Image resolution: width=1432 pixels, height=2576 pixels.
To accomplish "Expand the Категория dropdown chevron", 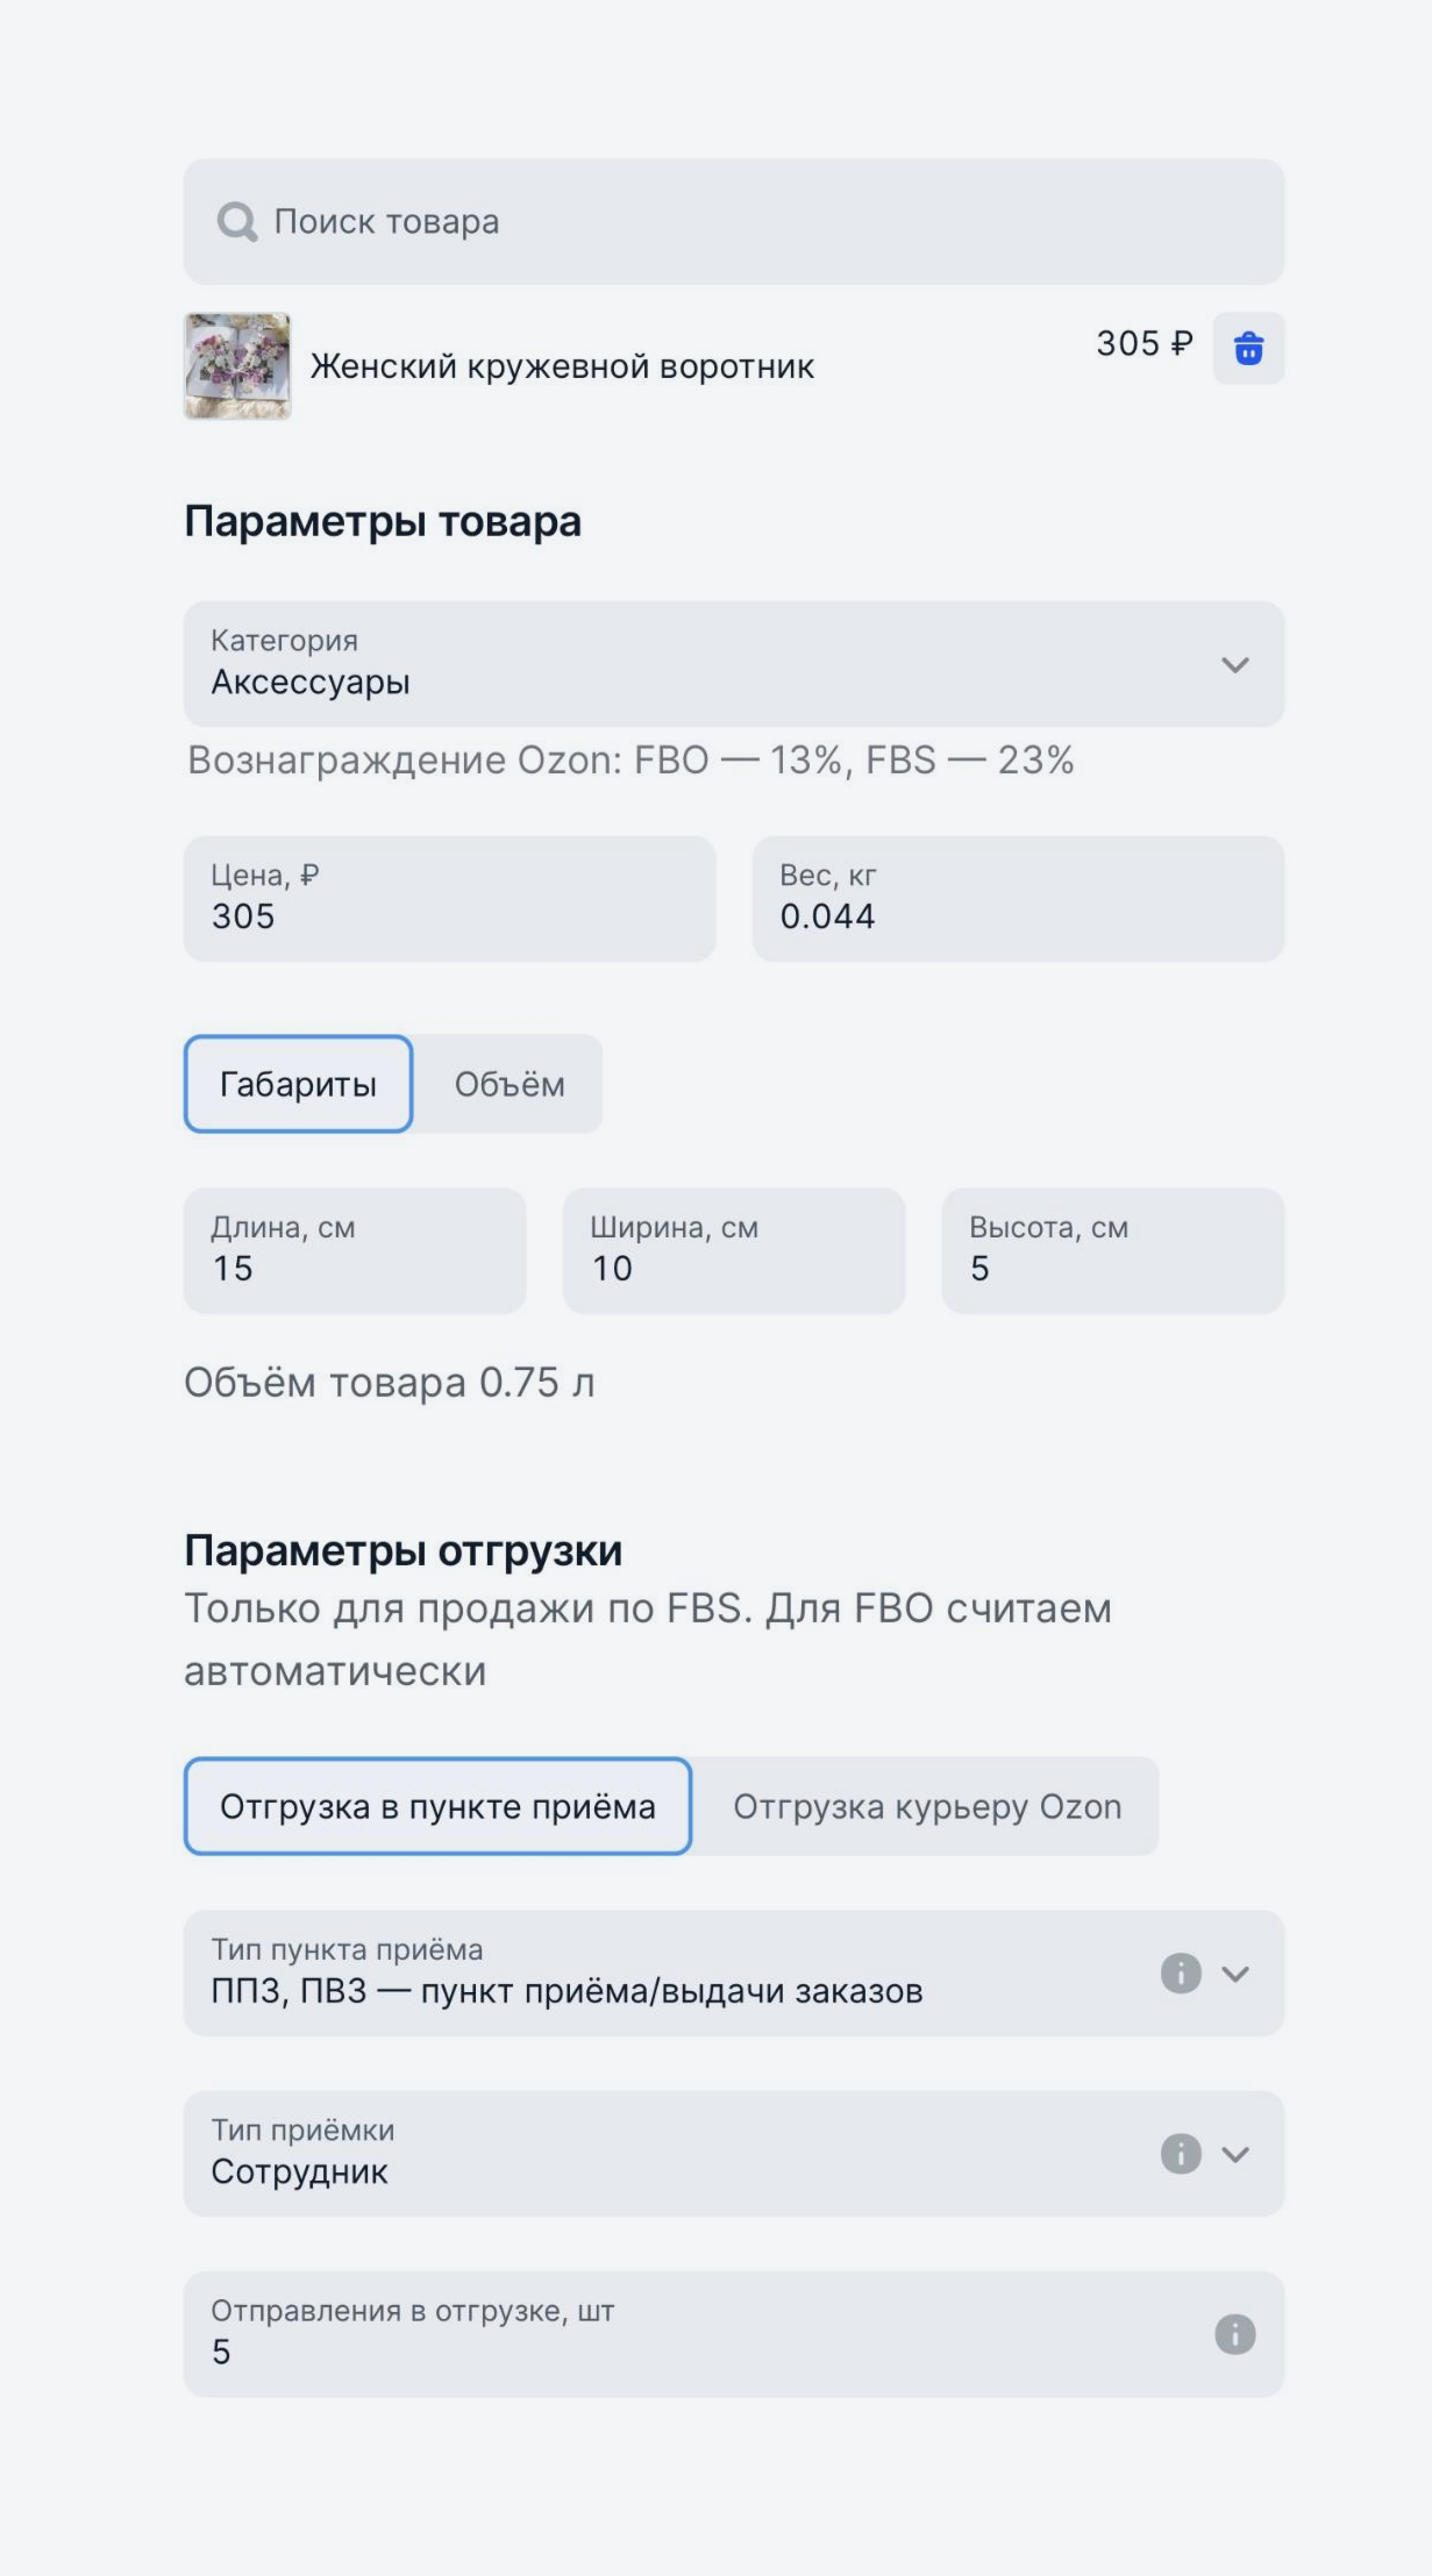I will [x=1235, y=665].
